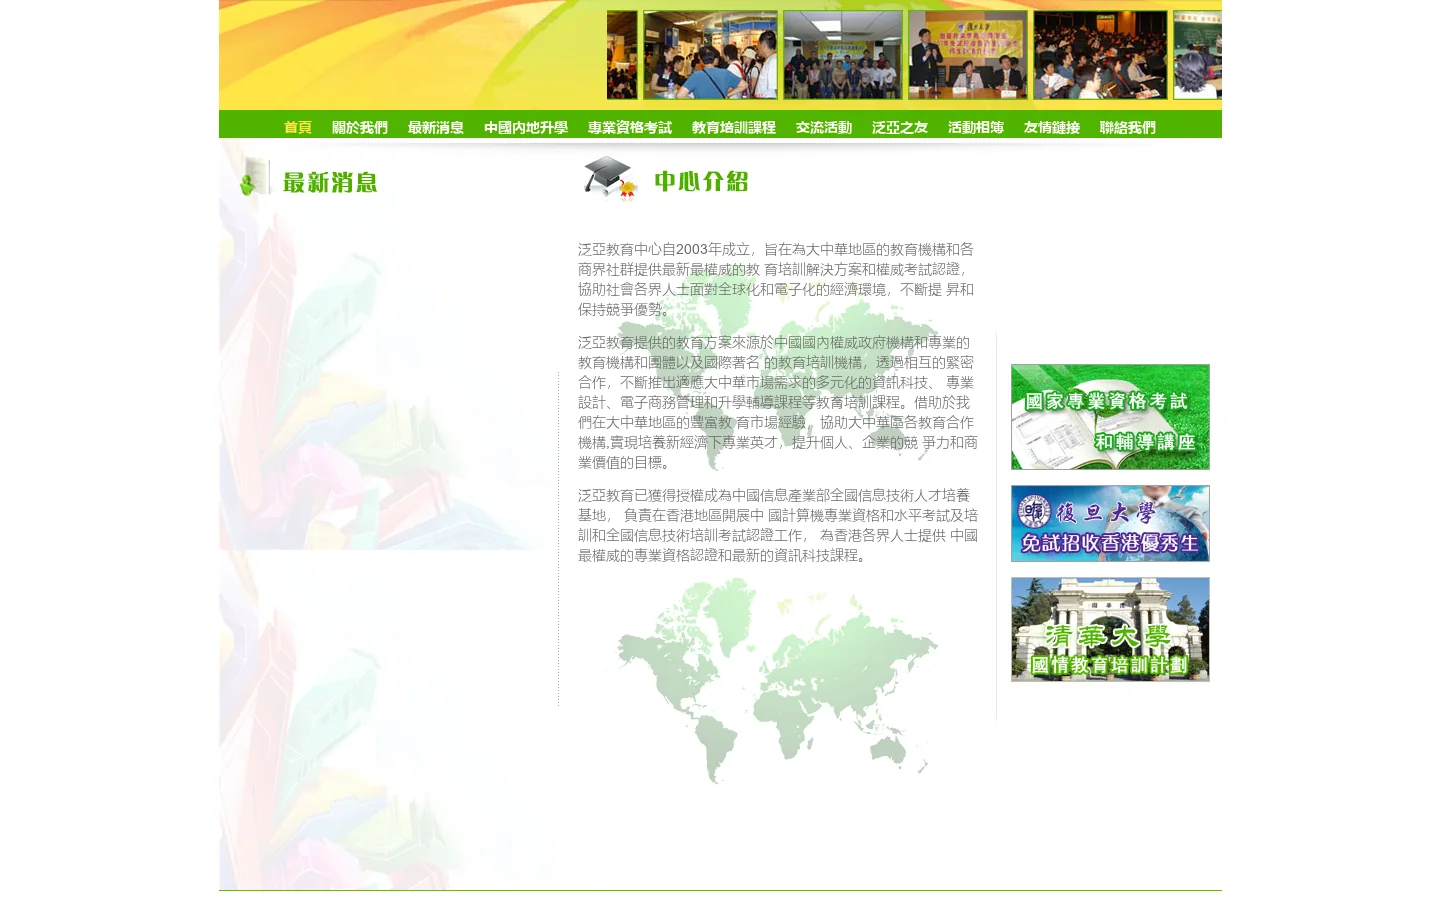Open 專業資格考試 navigation item
1440x900 pixels.
point(629,127)
